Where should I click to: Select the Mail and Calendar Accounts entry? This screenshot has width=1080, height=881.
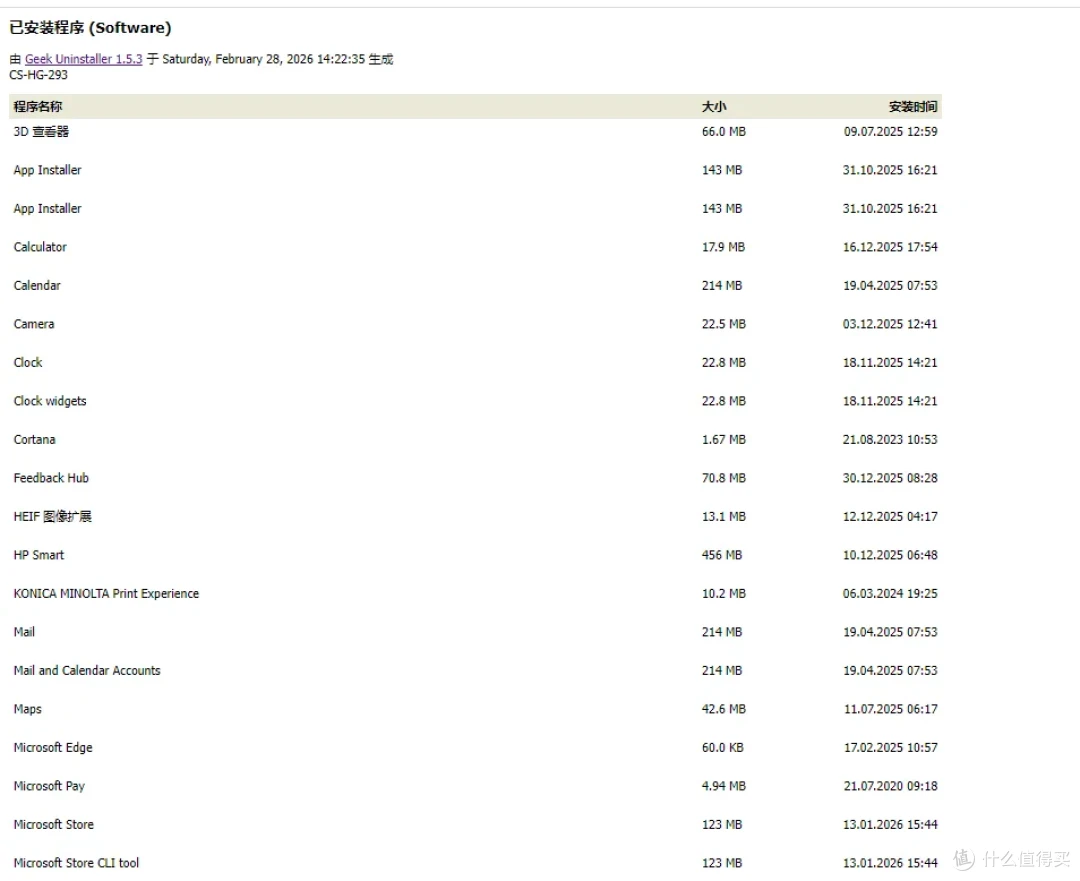pyautogui.click(x=87, y=670)
